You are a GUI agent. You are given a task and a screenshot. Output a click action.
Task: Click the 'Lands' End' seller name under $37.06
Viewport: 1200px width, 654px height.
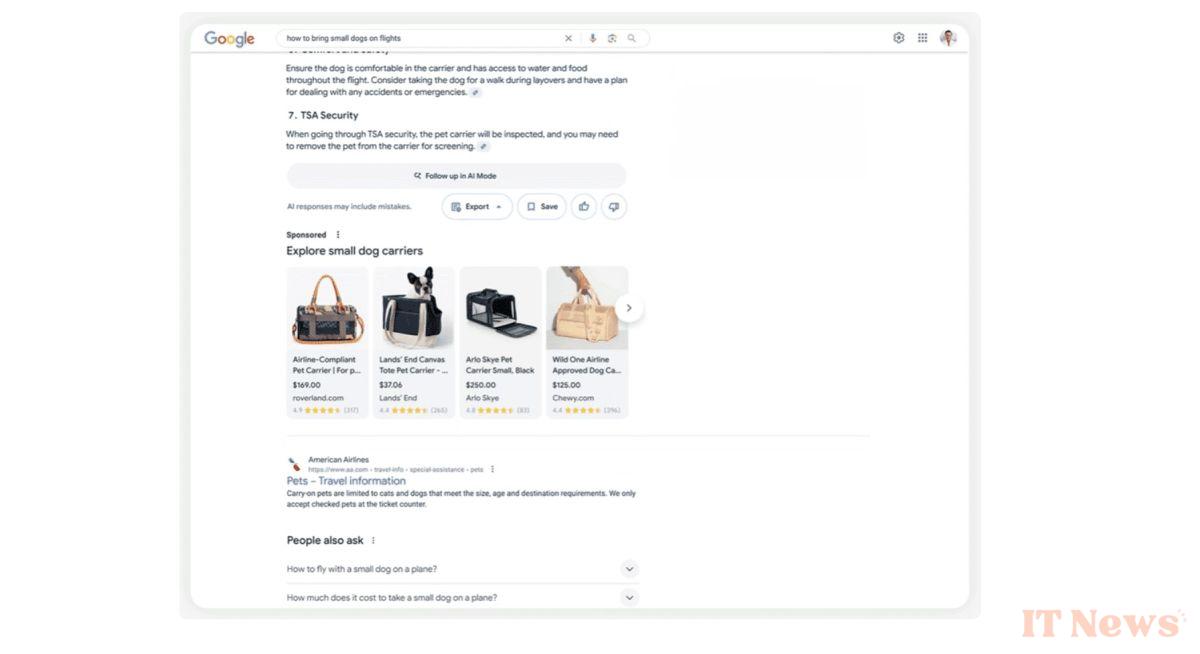pos(398,398)
